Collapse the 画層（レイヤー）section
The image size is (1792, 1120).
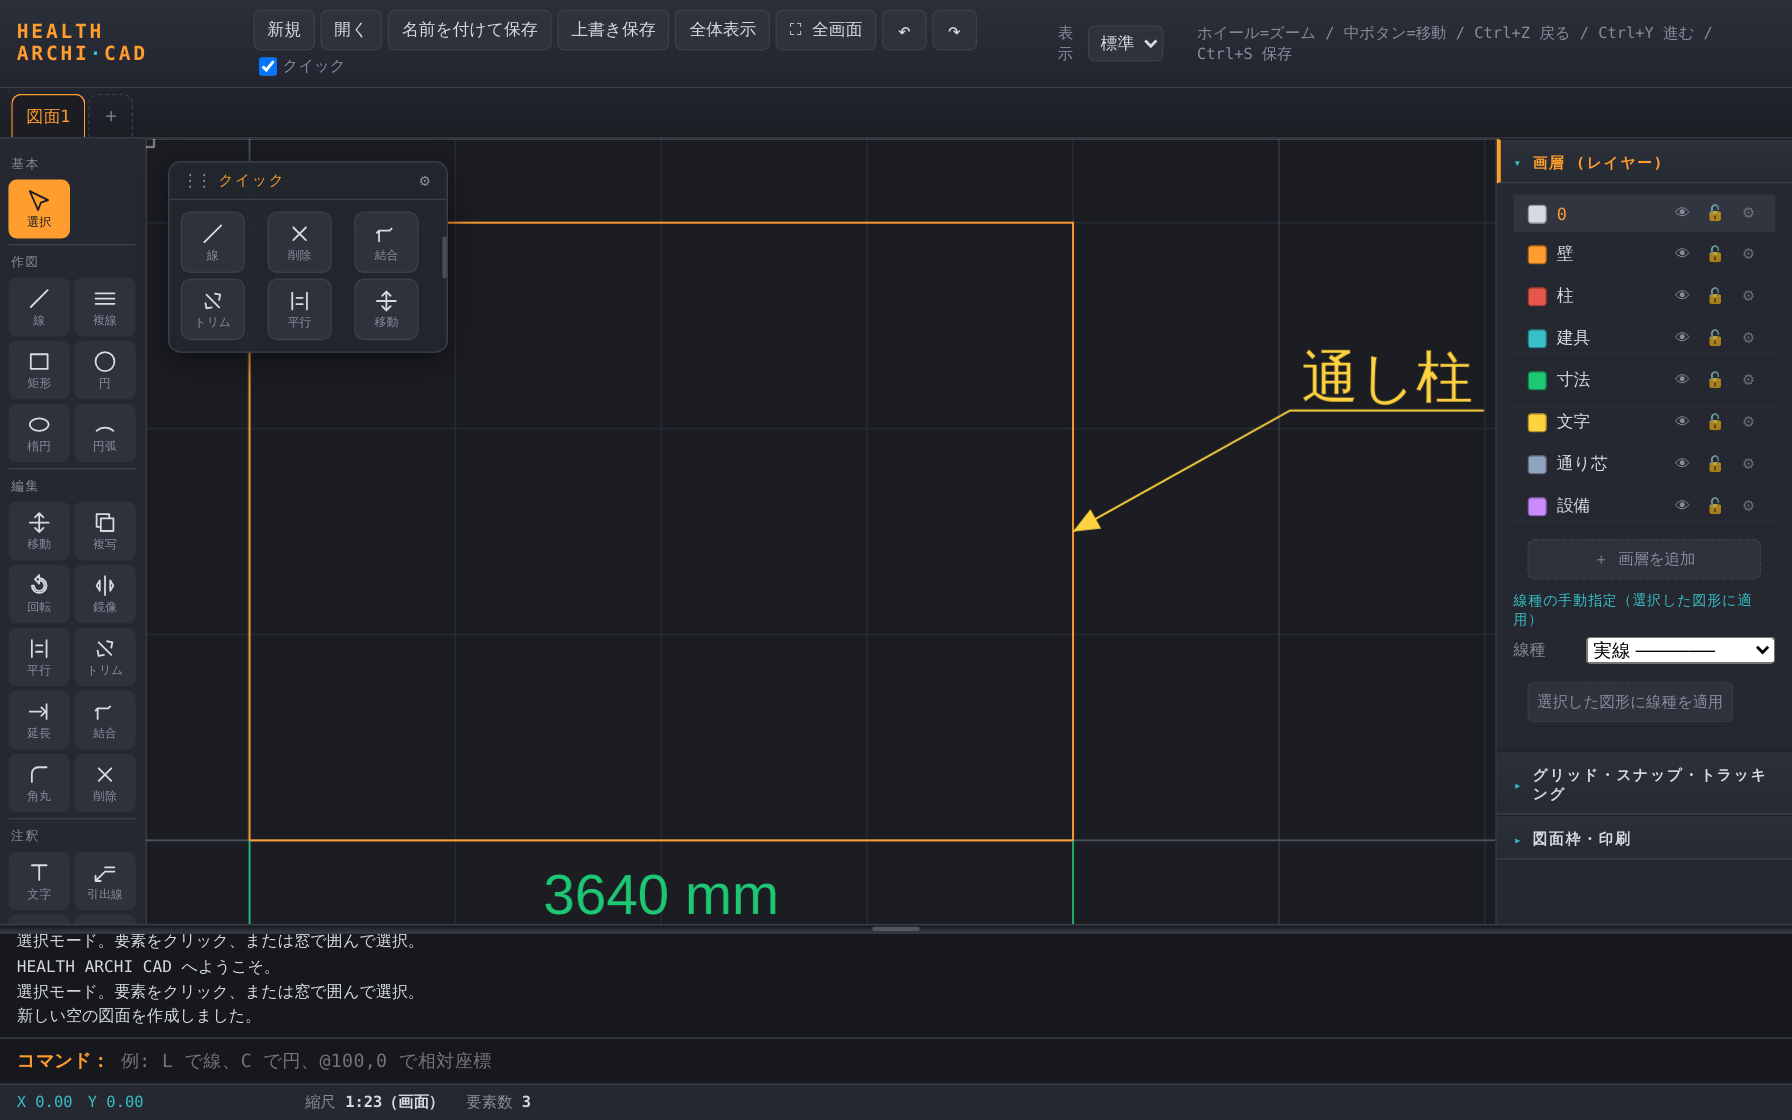coord(1645,162)
